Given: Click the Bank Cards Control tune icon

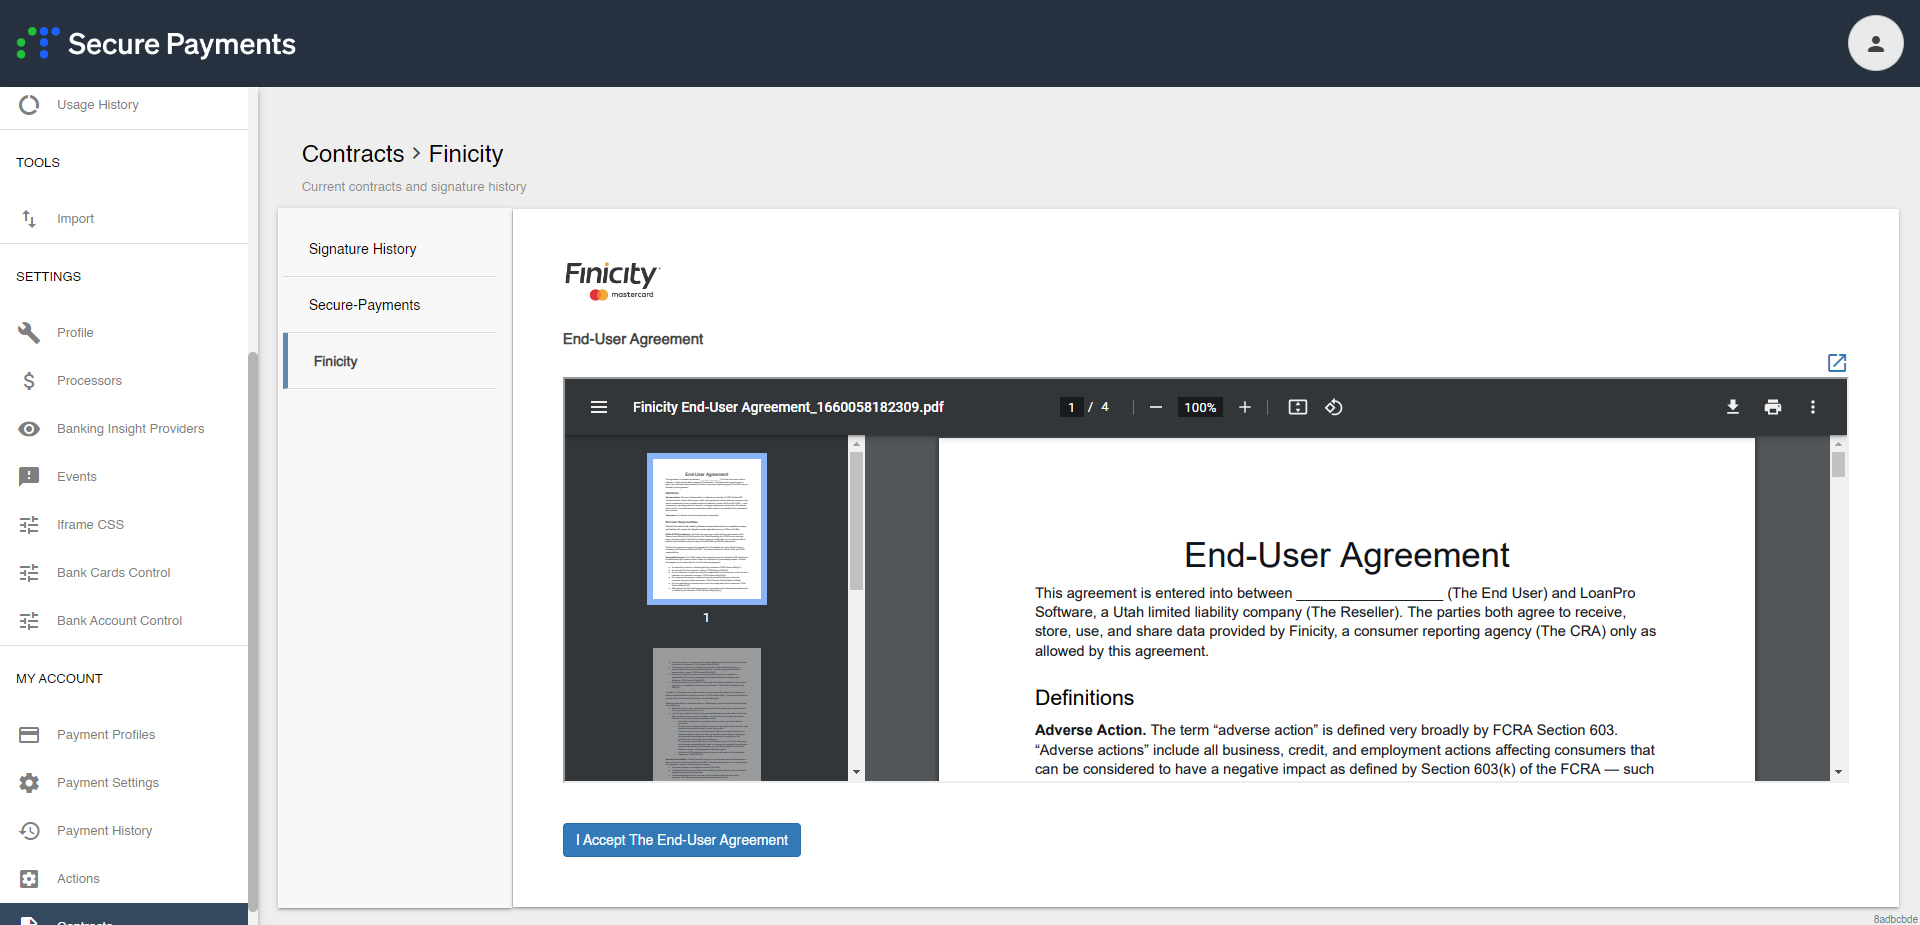Looking at the screenshot, I should click(x=29, y=573).
